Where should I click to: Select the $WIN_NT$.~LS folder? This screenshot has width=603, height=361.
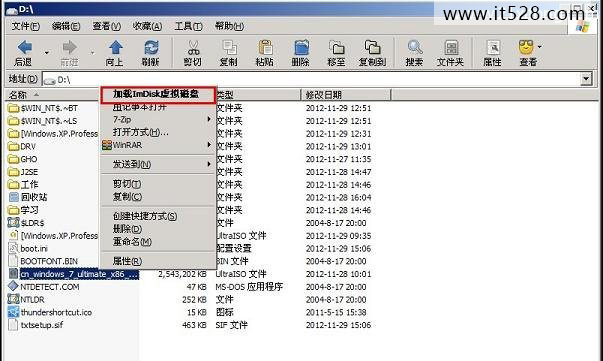click(42, 121)
